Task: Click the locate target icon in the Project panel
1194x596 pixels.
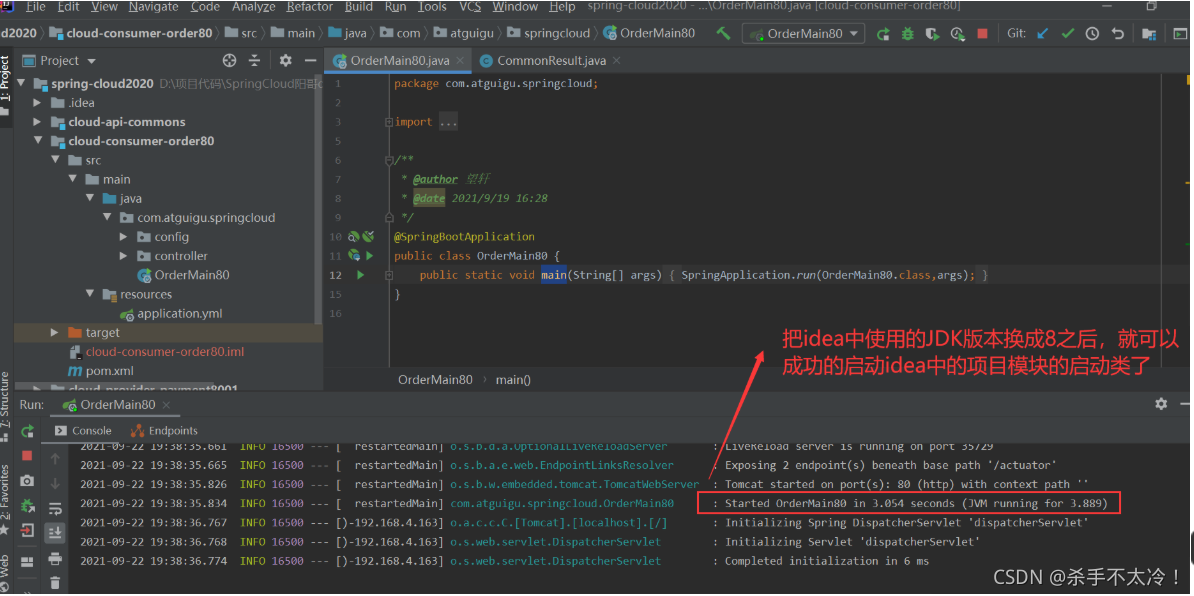Action: tap(229, 60)
